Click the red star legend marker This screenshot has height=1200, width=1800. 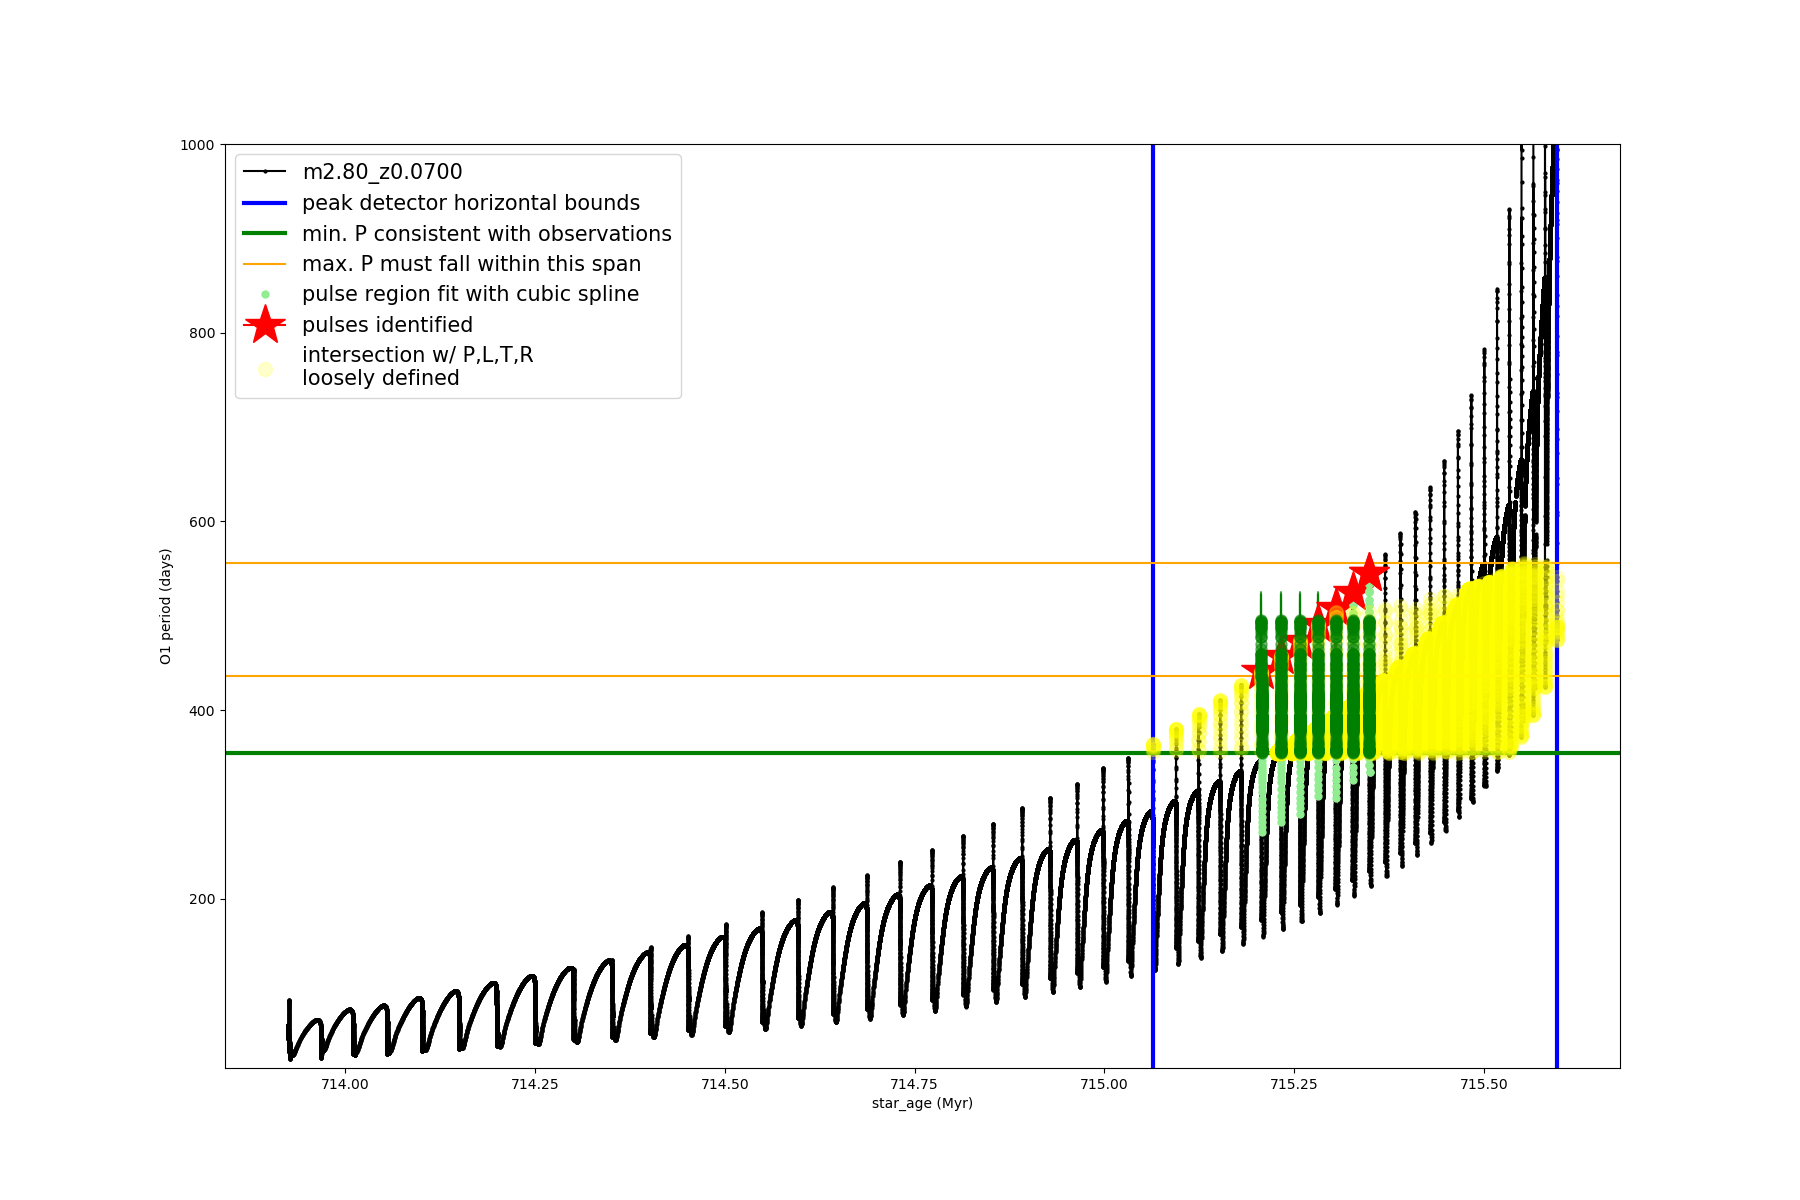(265, 325)
